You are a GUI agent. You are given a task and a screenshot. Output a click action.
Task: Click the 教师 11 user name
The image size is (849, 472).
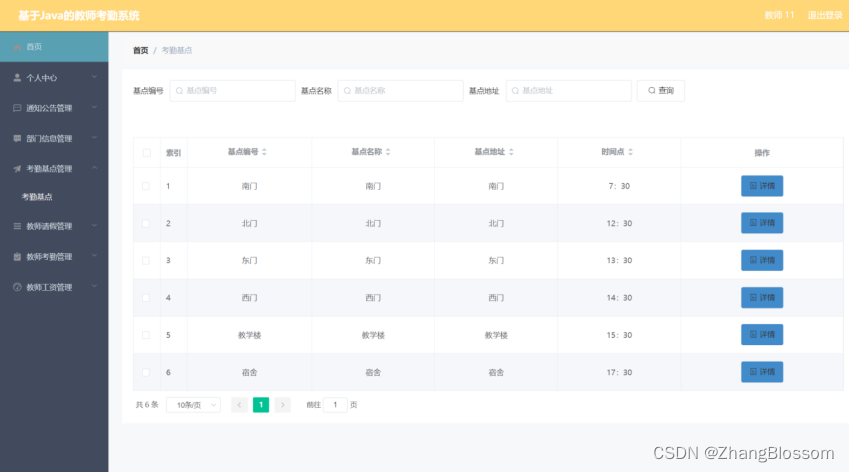tap(779, 15)
